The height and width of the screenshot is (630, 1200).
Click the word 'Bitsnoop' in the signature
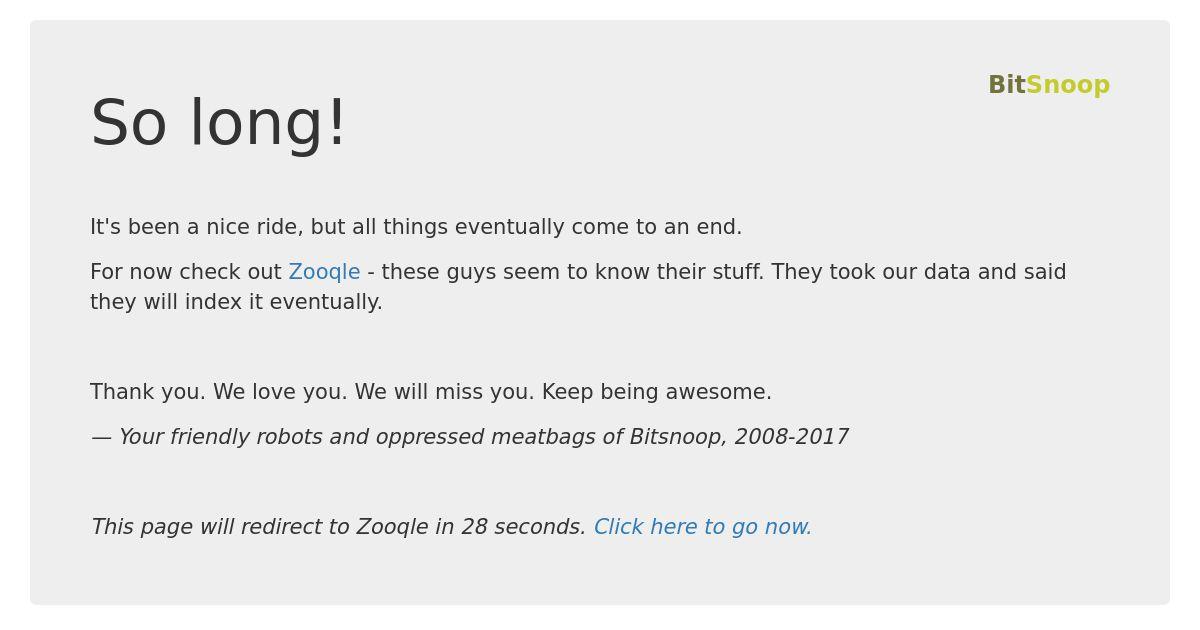pyautogui.click(x=678, y=437)
